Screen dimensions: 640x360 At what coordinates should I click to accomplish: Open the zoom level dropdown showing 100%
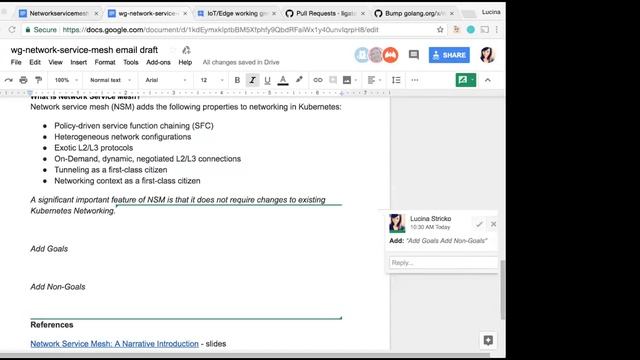[x=66, y=80]
